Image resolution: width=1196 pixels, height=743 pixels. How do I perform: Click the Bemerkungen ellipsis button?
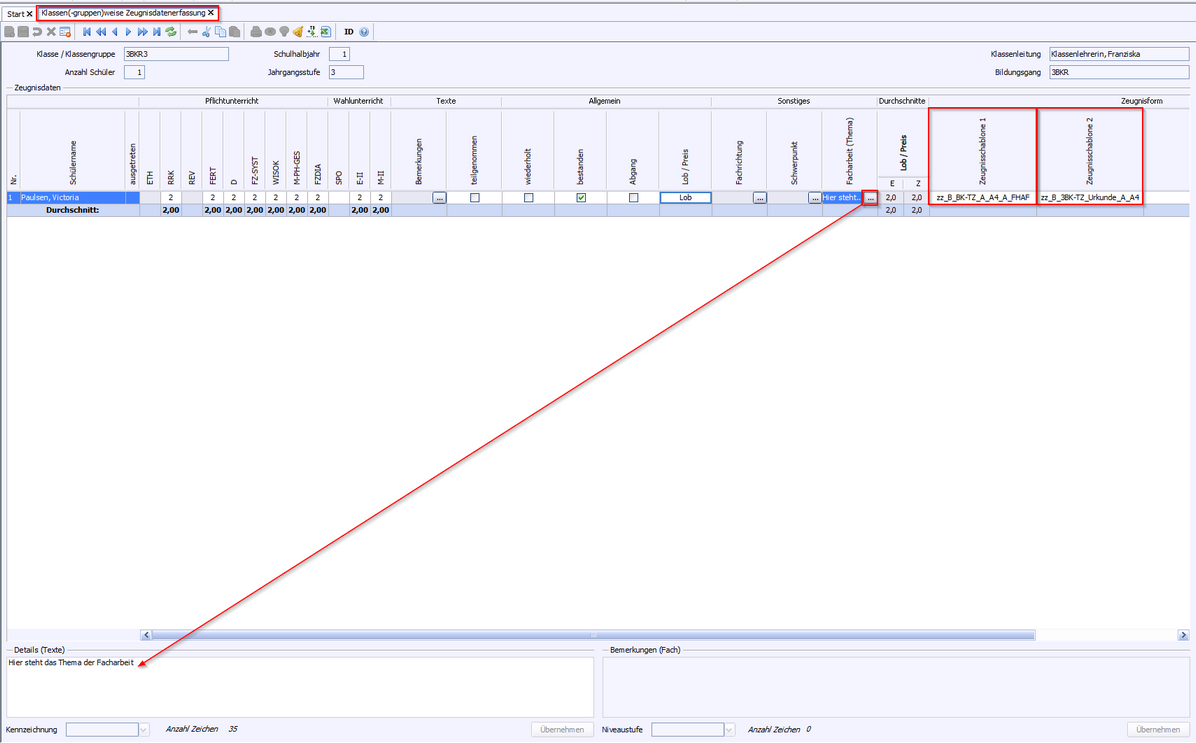click(x=439, y=198)
